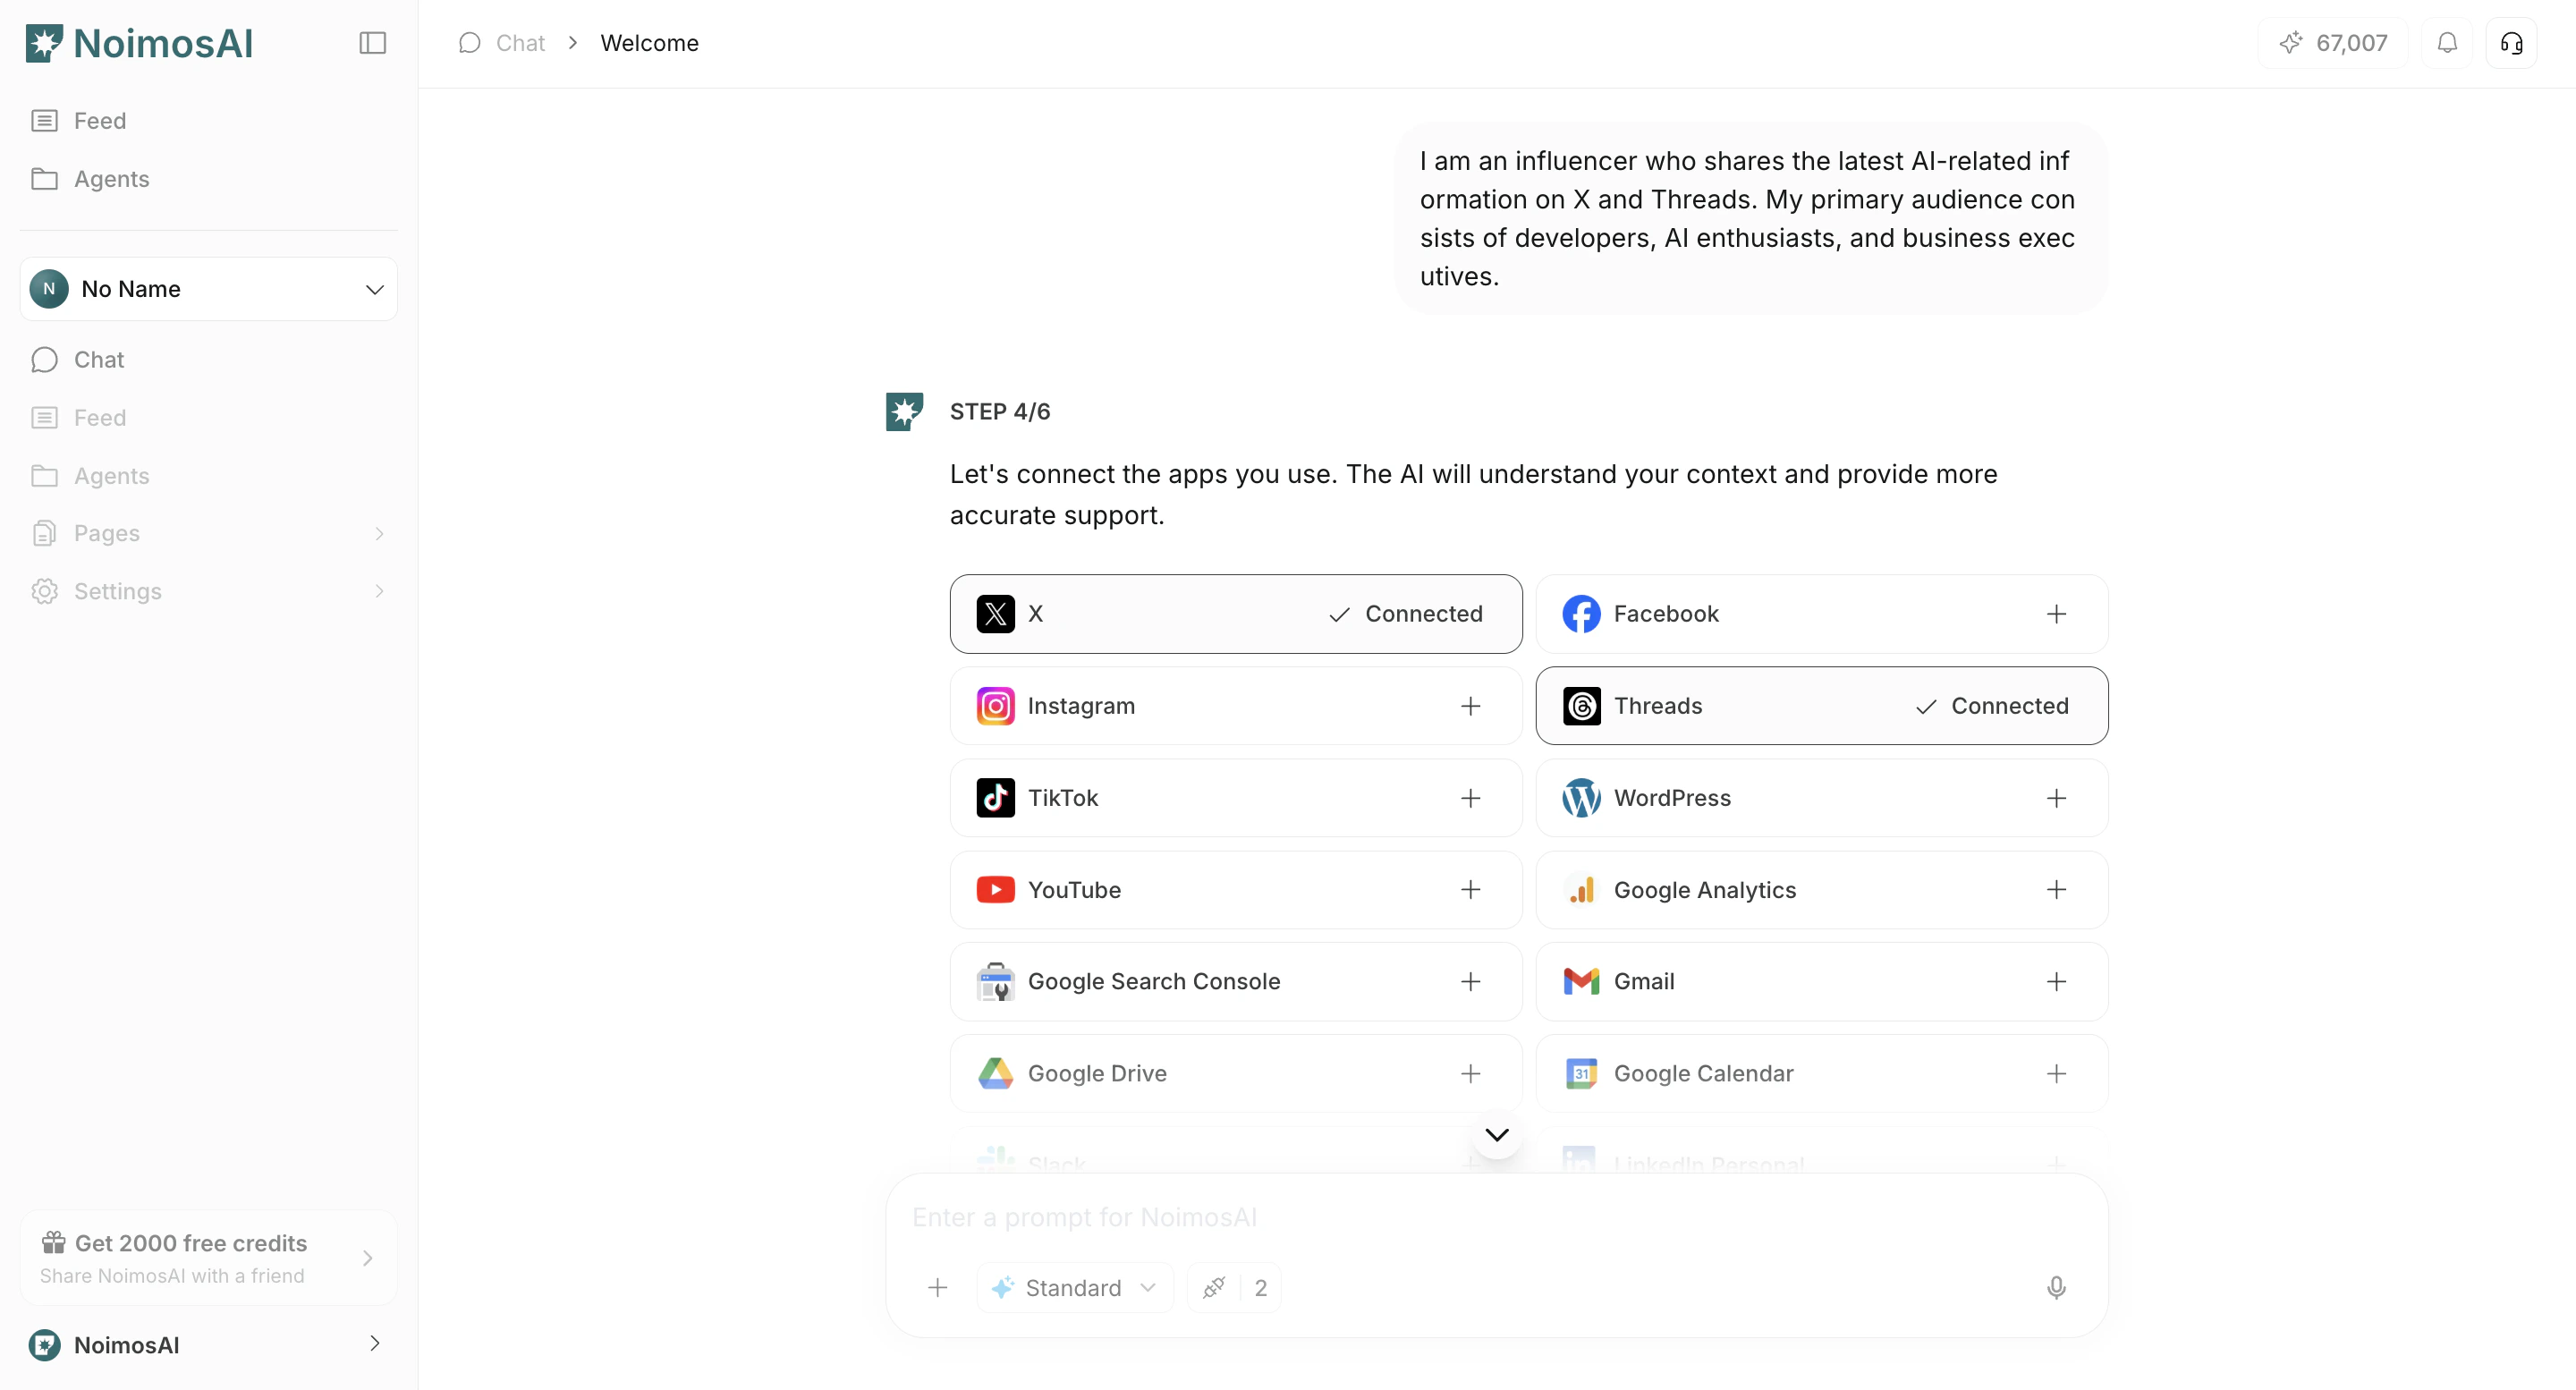Collapse the sidebar with the panel icon
The image size is (2576, 1390).
(373, 43)
